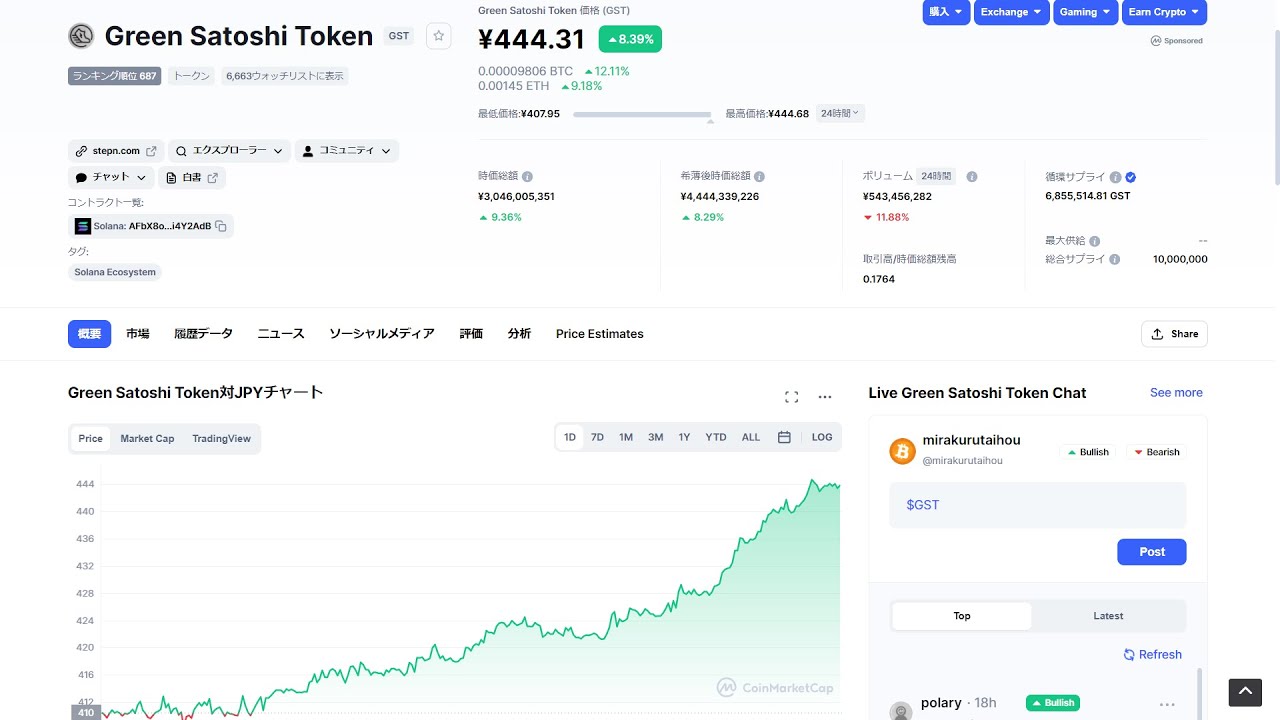This screenshot has height=720, width=1280.
Task: Mark sentiment as Bearish
Action: coord(1155,452)
